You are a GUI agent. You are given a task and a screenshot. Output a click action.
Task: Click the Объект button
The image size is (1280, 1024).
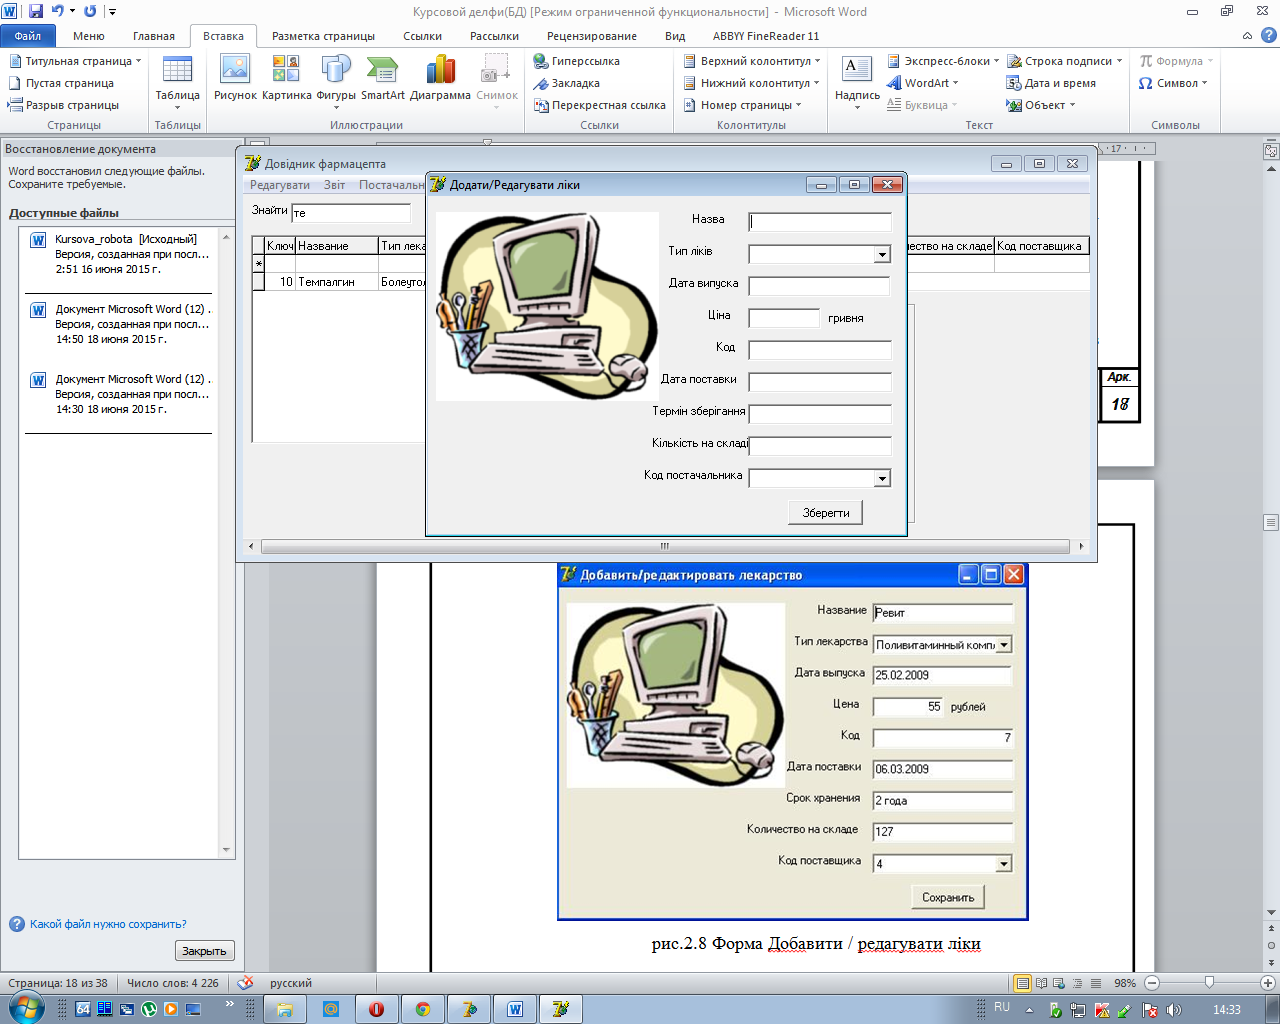click(x=1041, y=105)
